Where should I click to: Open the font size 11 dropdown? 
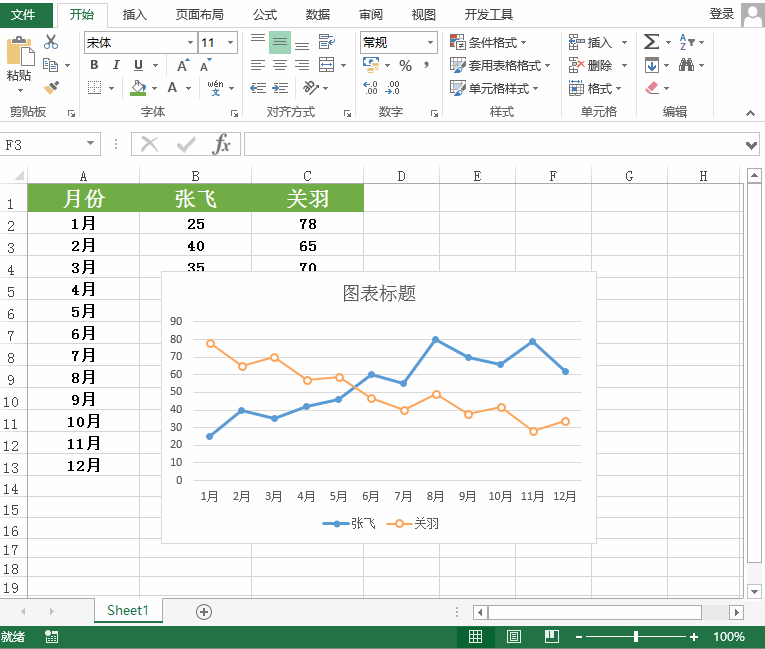[x=230, y=42]
